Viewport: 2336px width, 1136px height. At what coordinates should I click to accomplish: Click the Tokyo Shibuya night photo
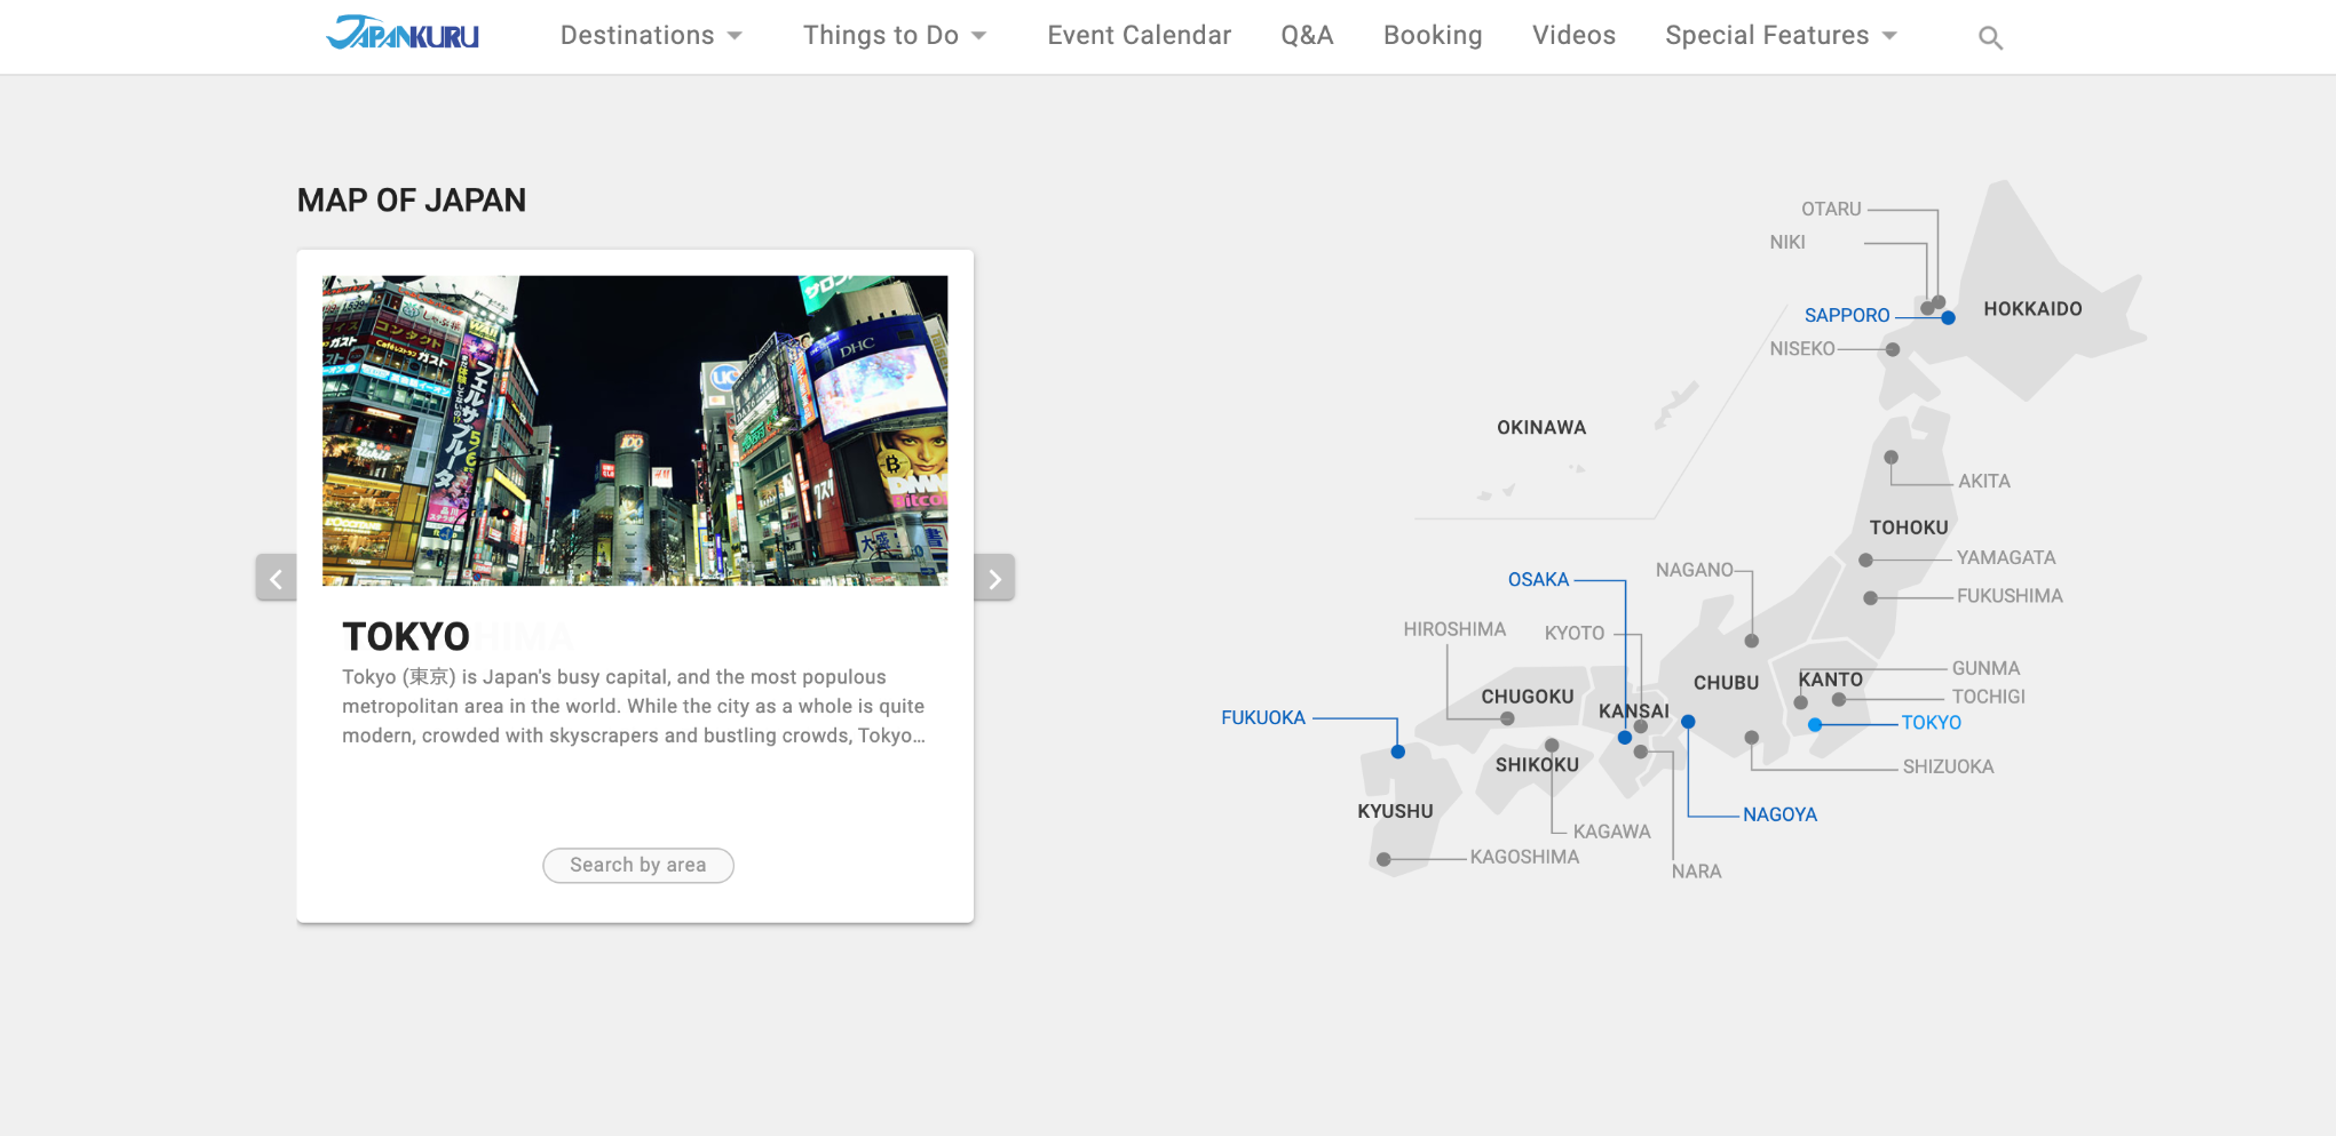coord(634,430)
